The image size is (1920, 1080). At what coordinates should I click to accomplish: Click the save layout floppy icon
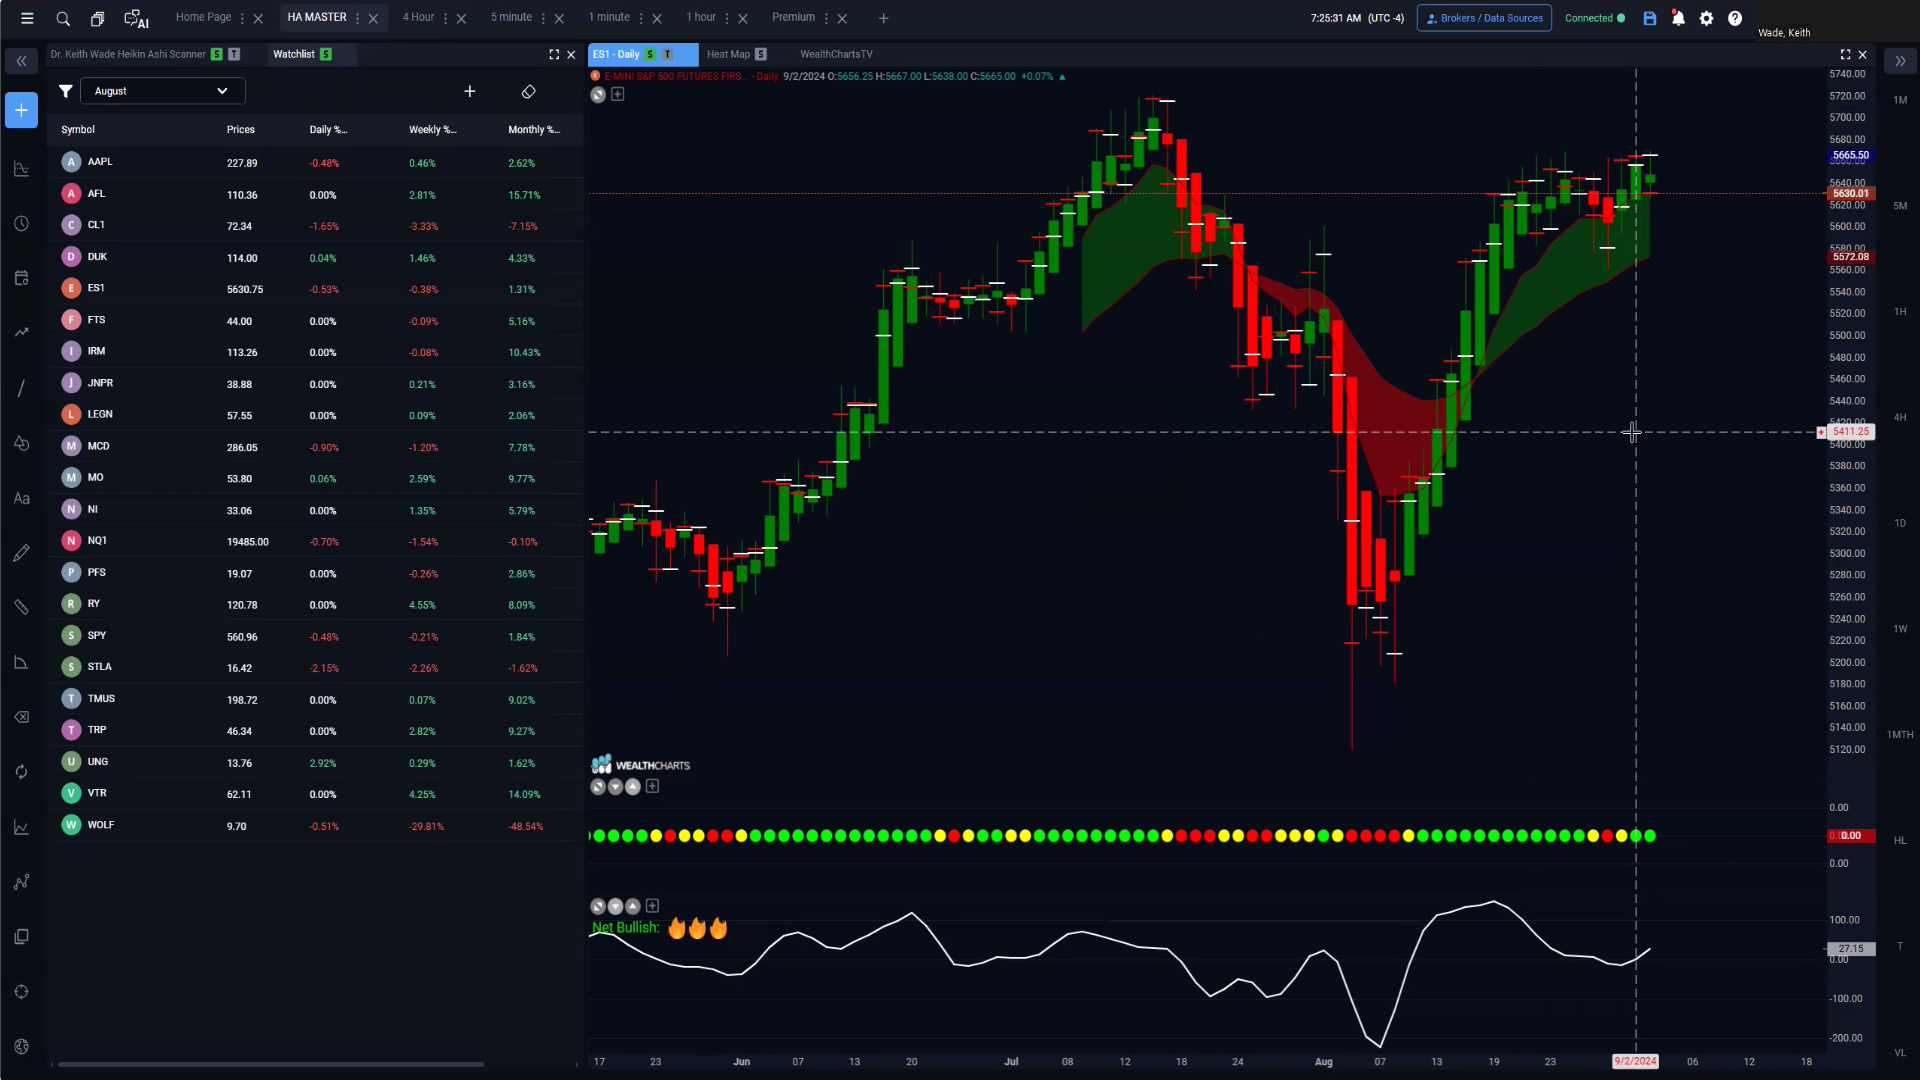pos(1650,18)
